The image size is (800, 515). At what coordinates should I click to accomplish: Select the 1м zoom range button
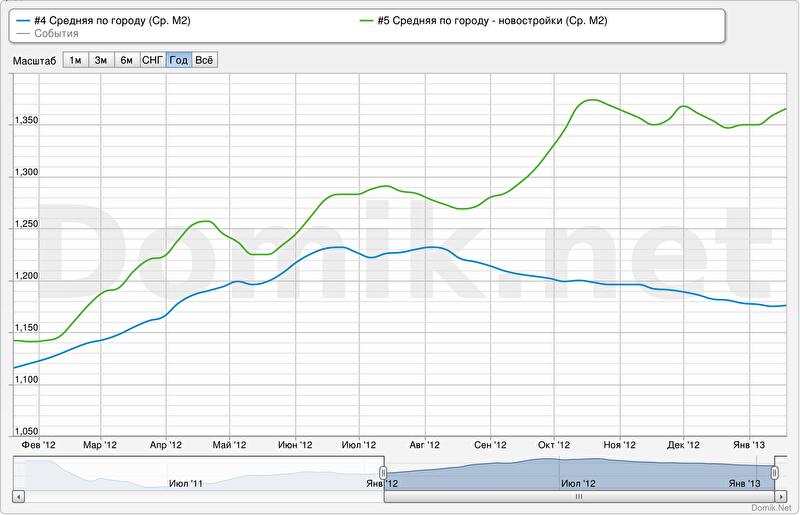[x=75, y=60]
